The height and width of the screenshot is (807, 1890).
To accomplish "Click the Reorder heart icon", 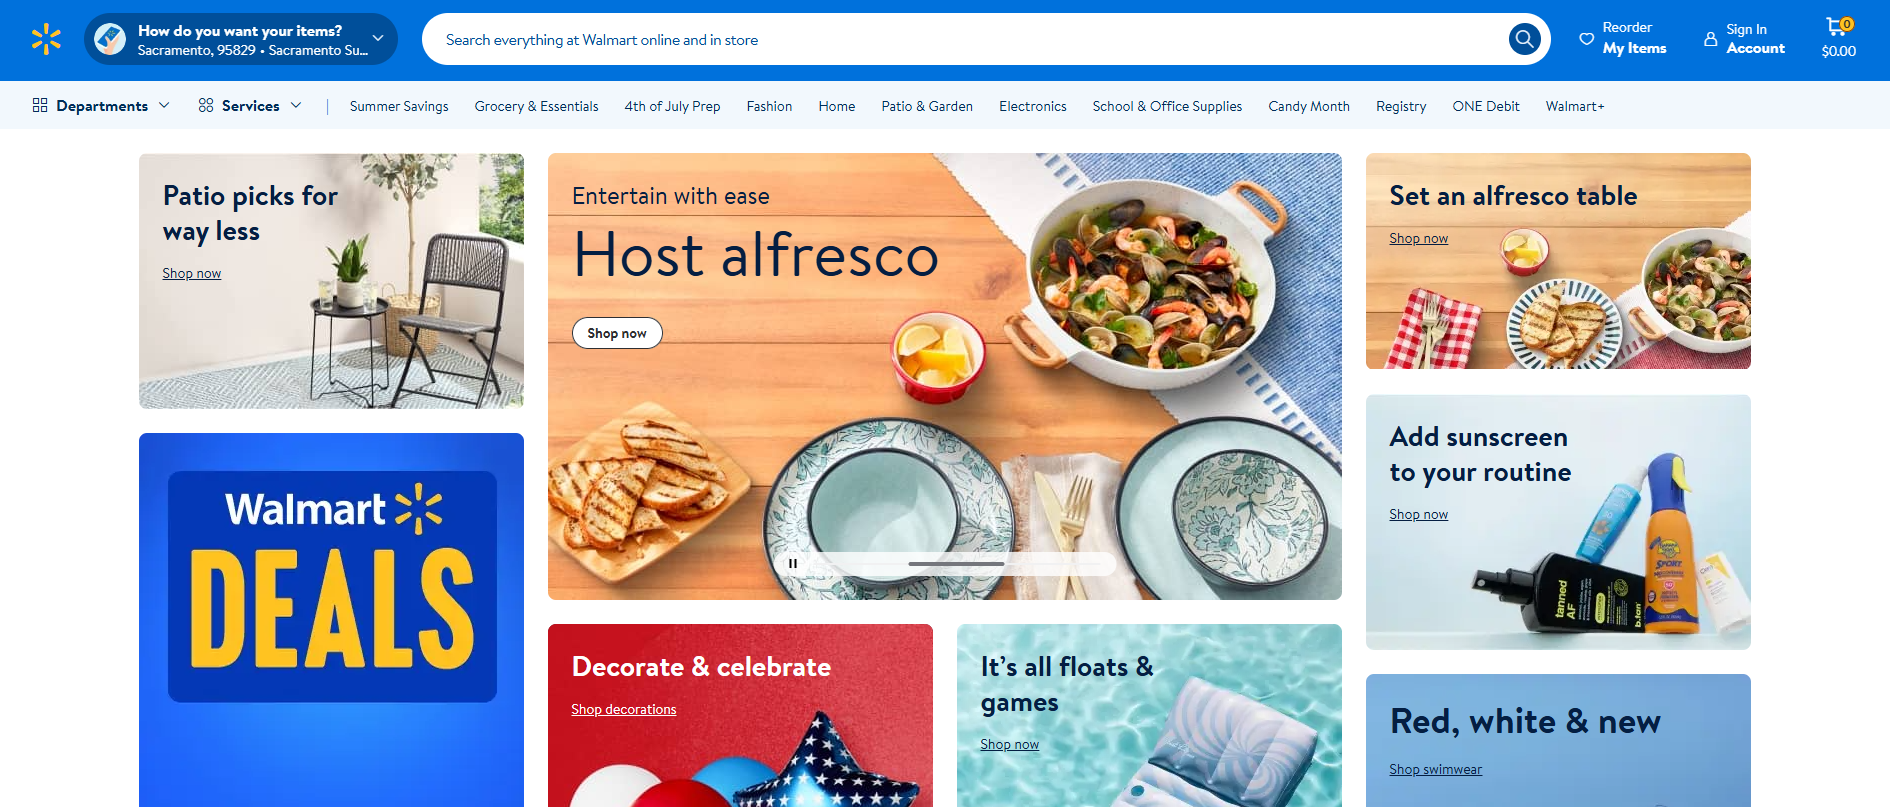I will click(1586, 39).
